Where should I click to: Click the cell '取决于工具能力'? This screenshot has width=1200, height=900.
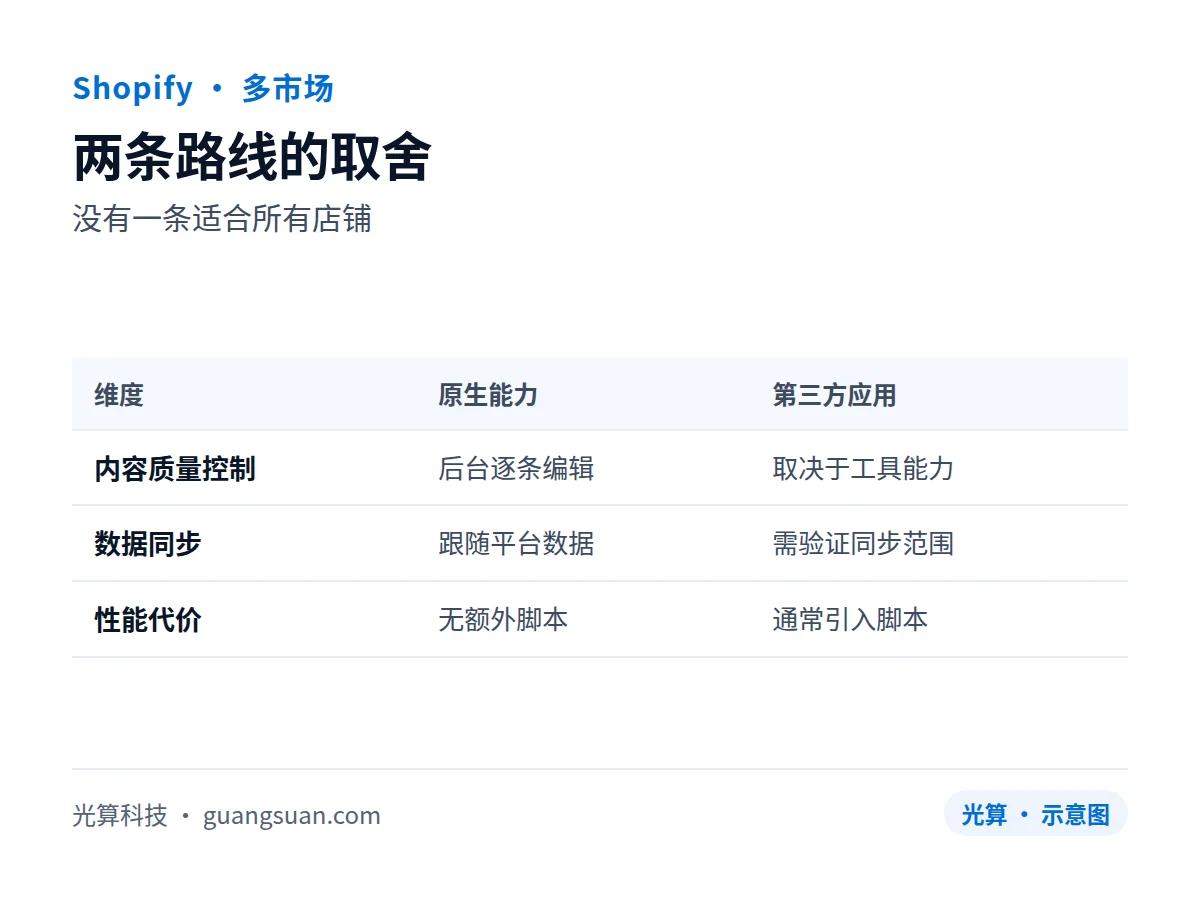[863, 469]
